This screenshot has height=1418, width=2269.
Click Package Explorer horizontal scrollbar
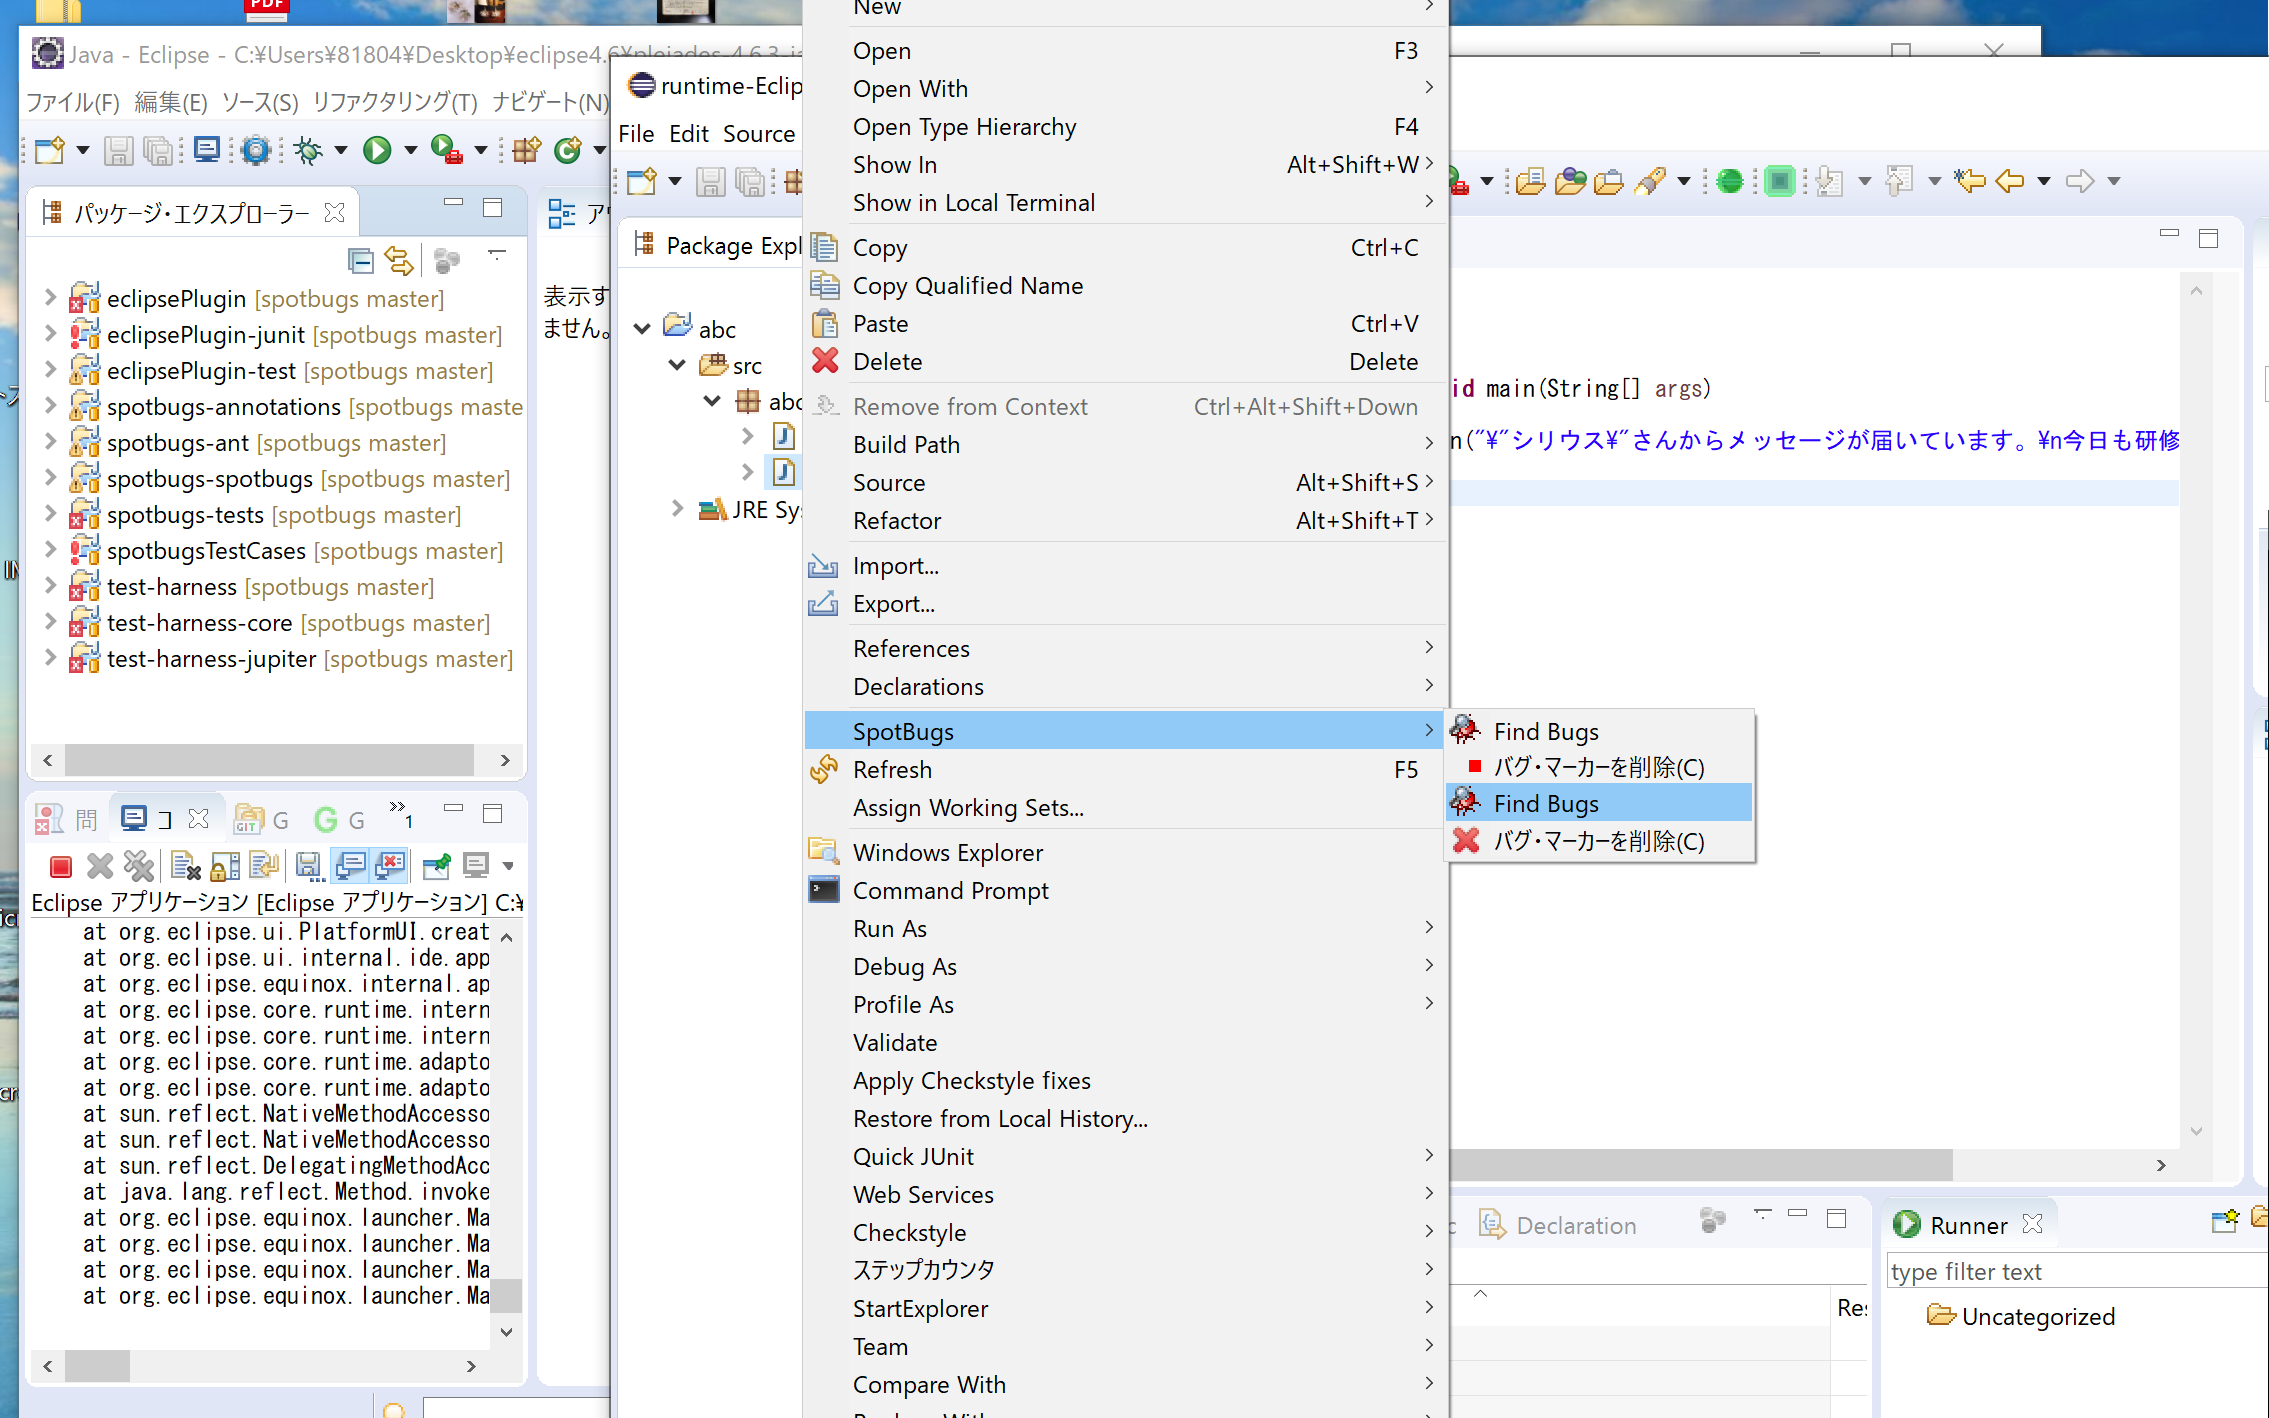[268, 760]
